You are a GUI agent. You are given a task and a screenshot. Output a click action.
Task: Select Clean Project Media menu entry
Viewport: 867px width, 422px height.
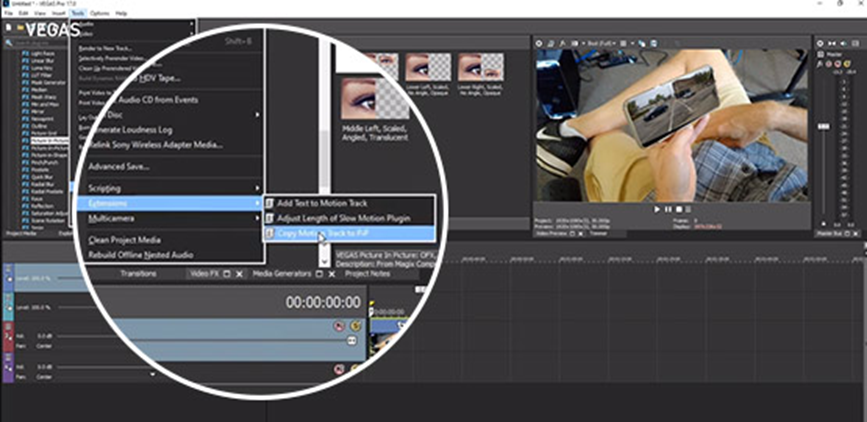pos(124,239)
